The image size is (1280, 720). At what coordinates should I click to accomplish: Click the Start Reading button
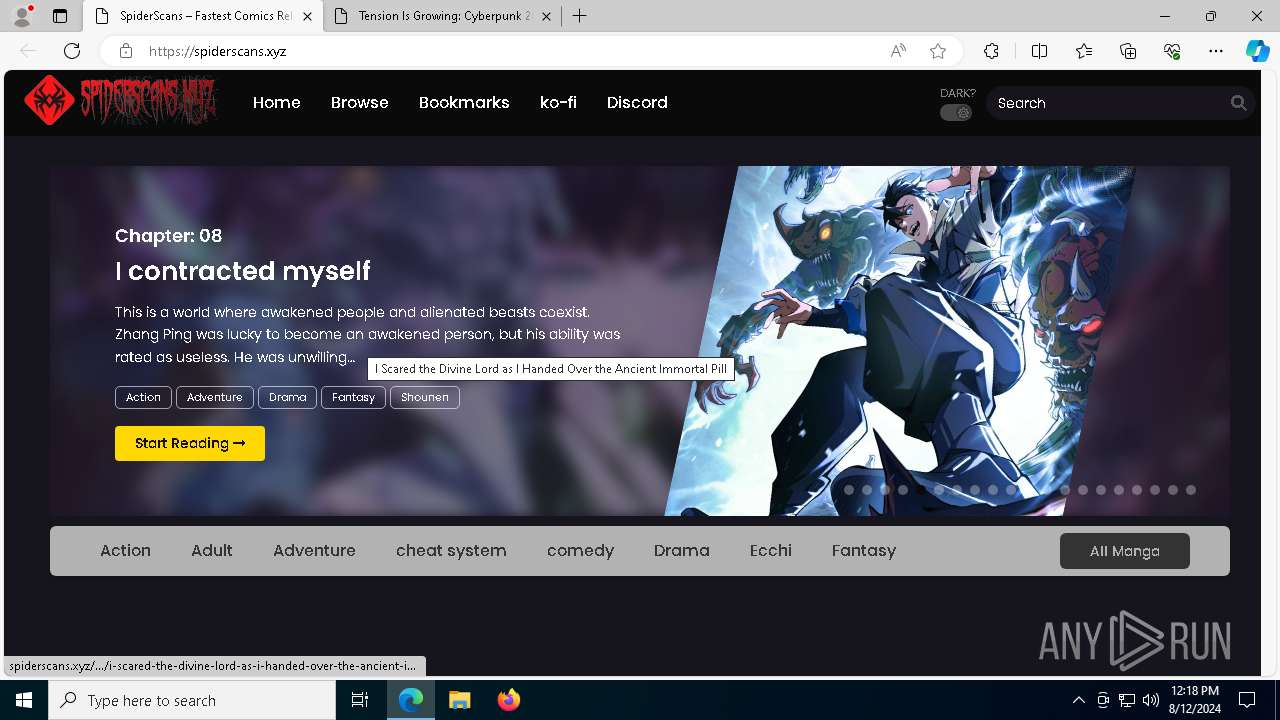(x=190, y=443)
